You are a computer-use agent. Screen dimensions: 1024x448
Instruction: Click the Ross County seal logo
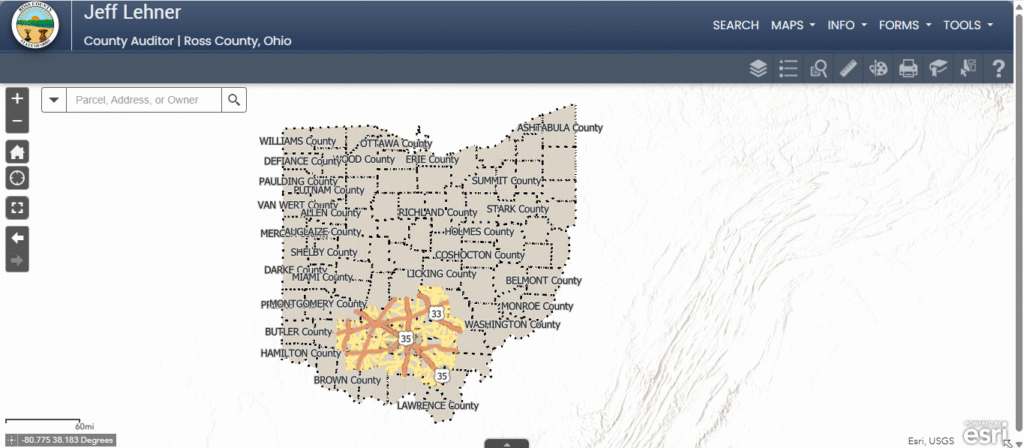(35, 26)
